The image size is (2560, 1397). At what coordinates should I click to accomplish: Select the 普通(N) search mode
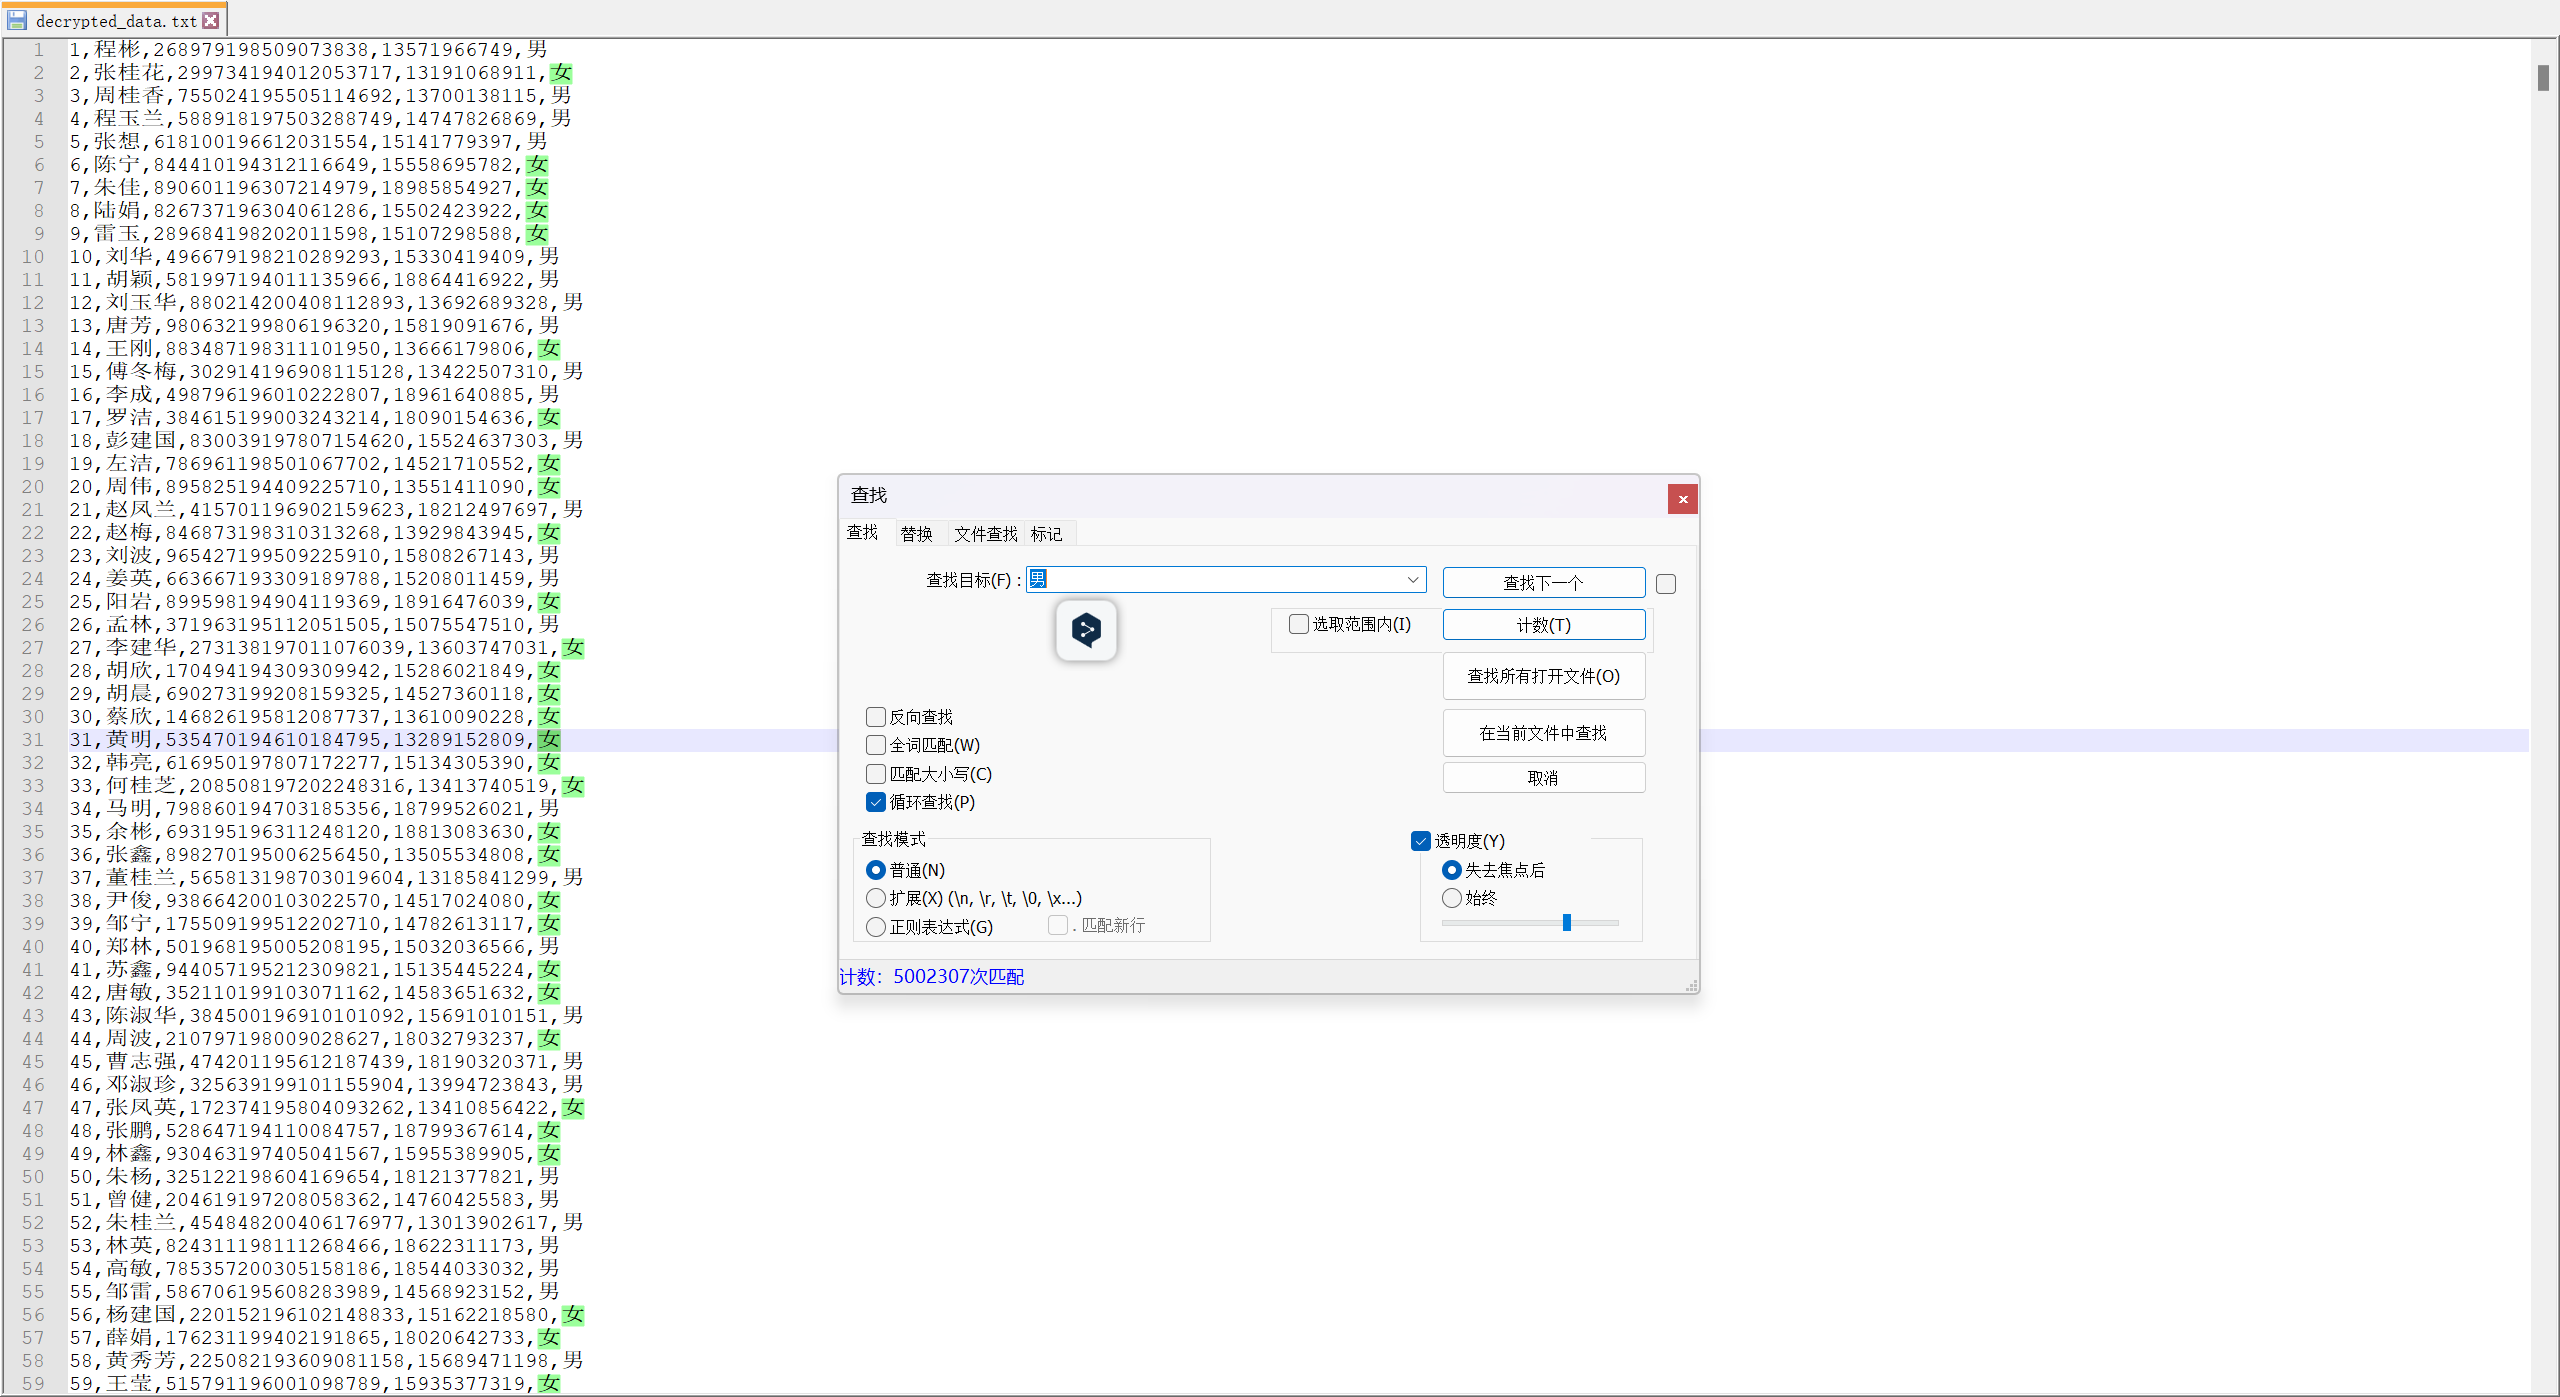(876, 870)
